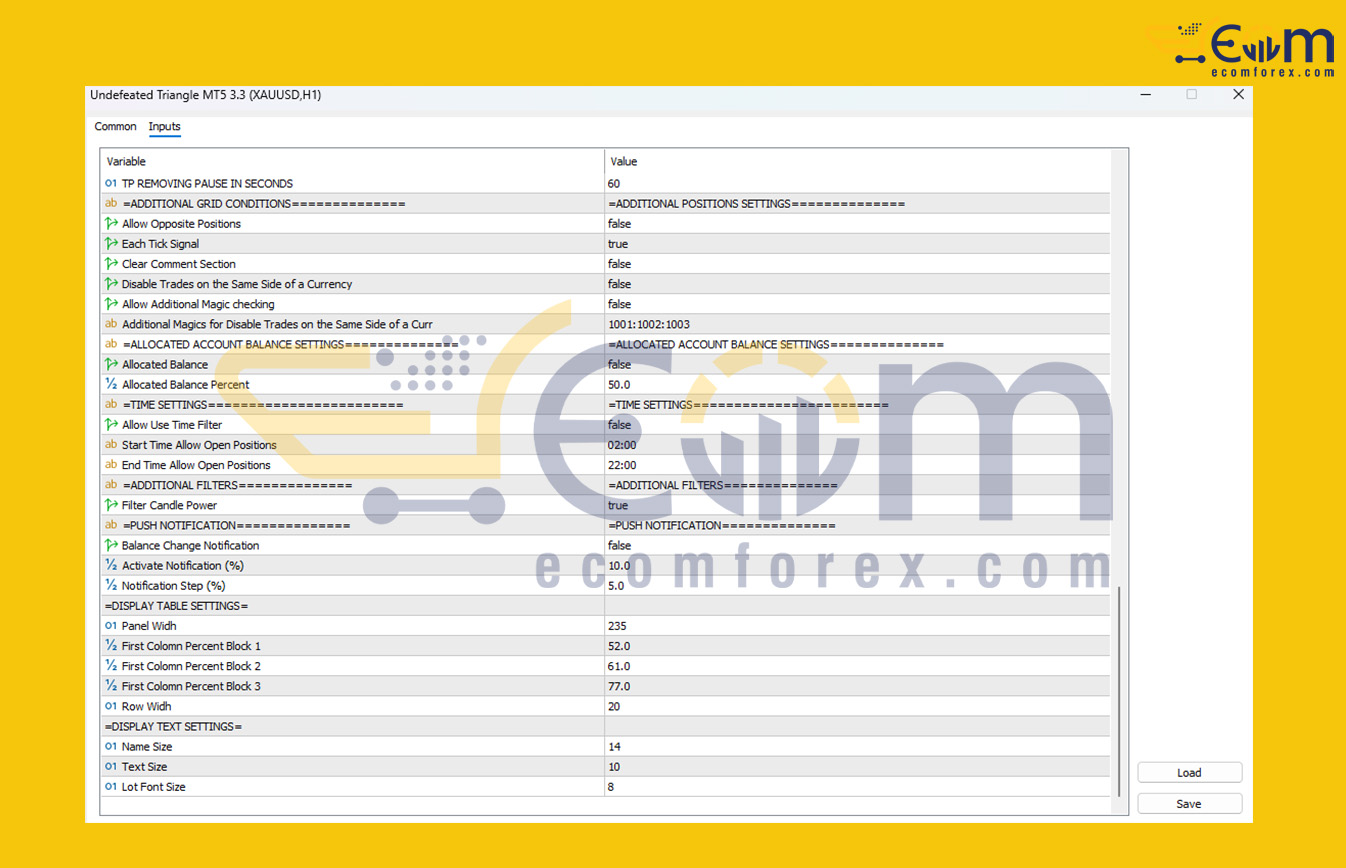Switch to the Common tab
1346x868 pixels.
click(116, 127)
